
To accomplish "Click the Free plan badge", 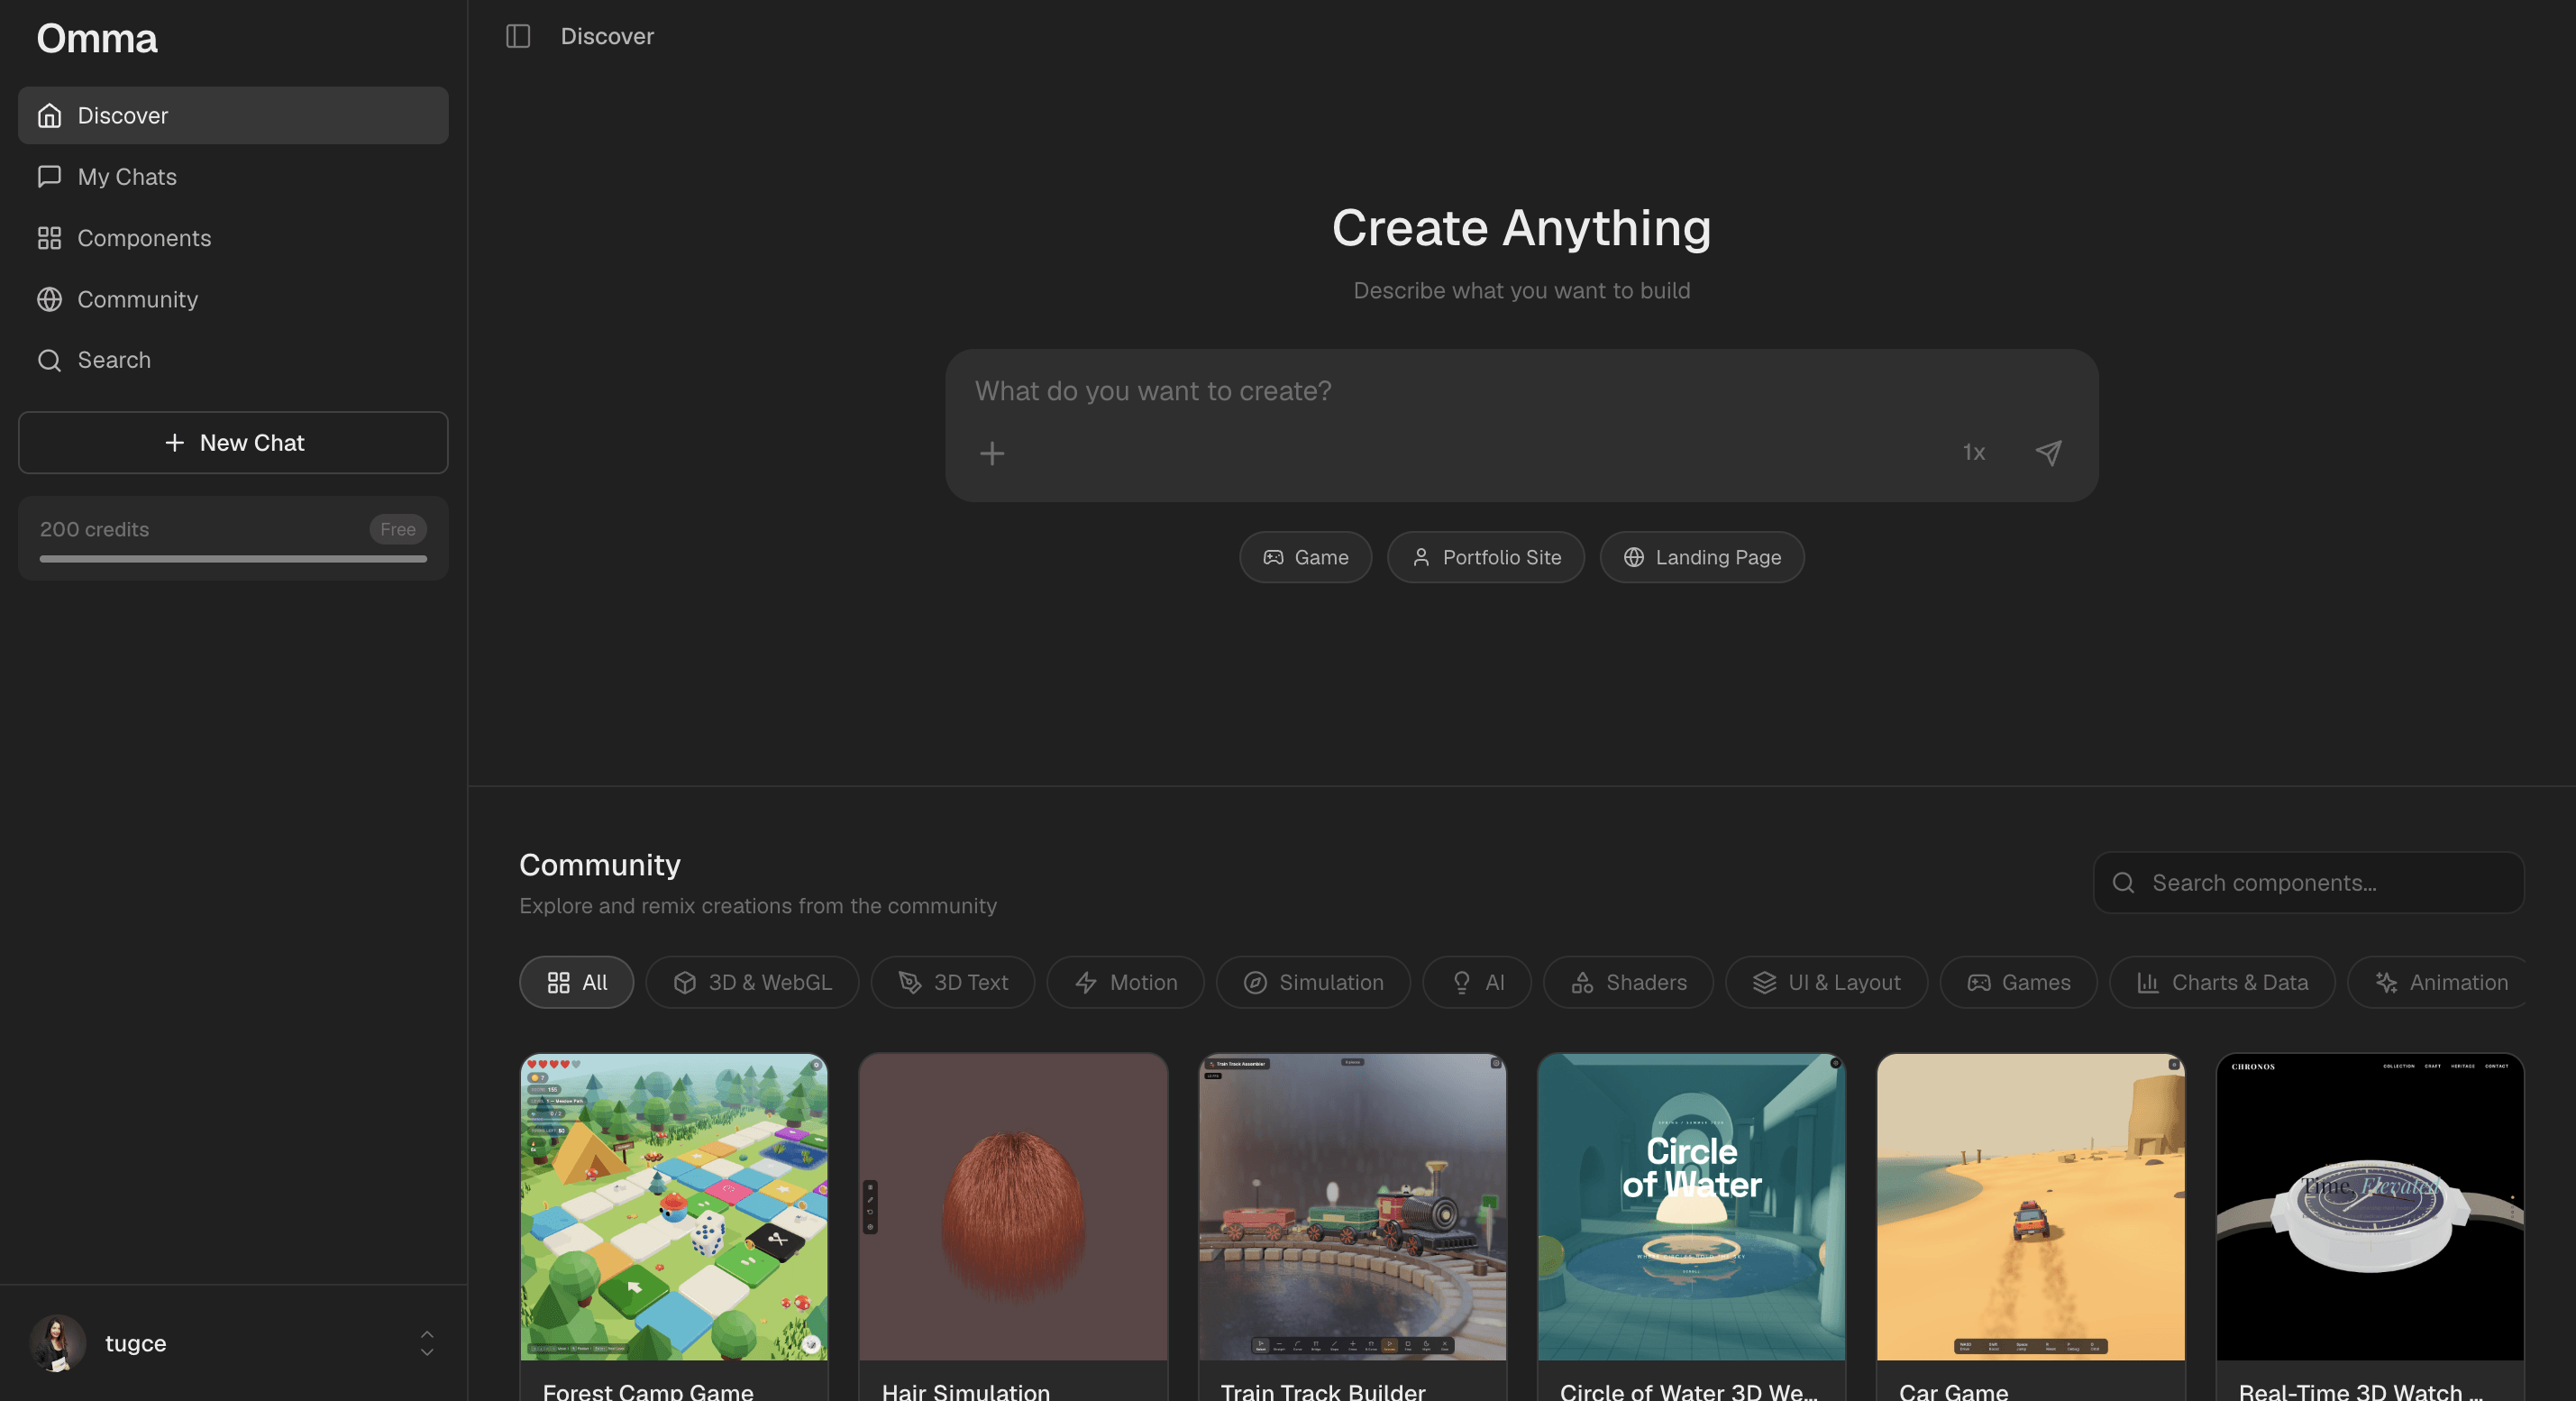I will click(x=397, y=529).
